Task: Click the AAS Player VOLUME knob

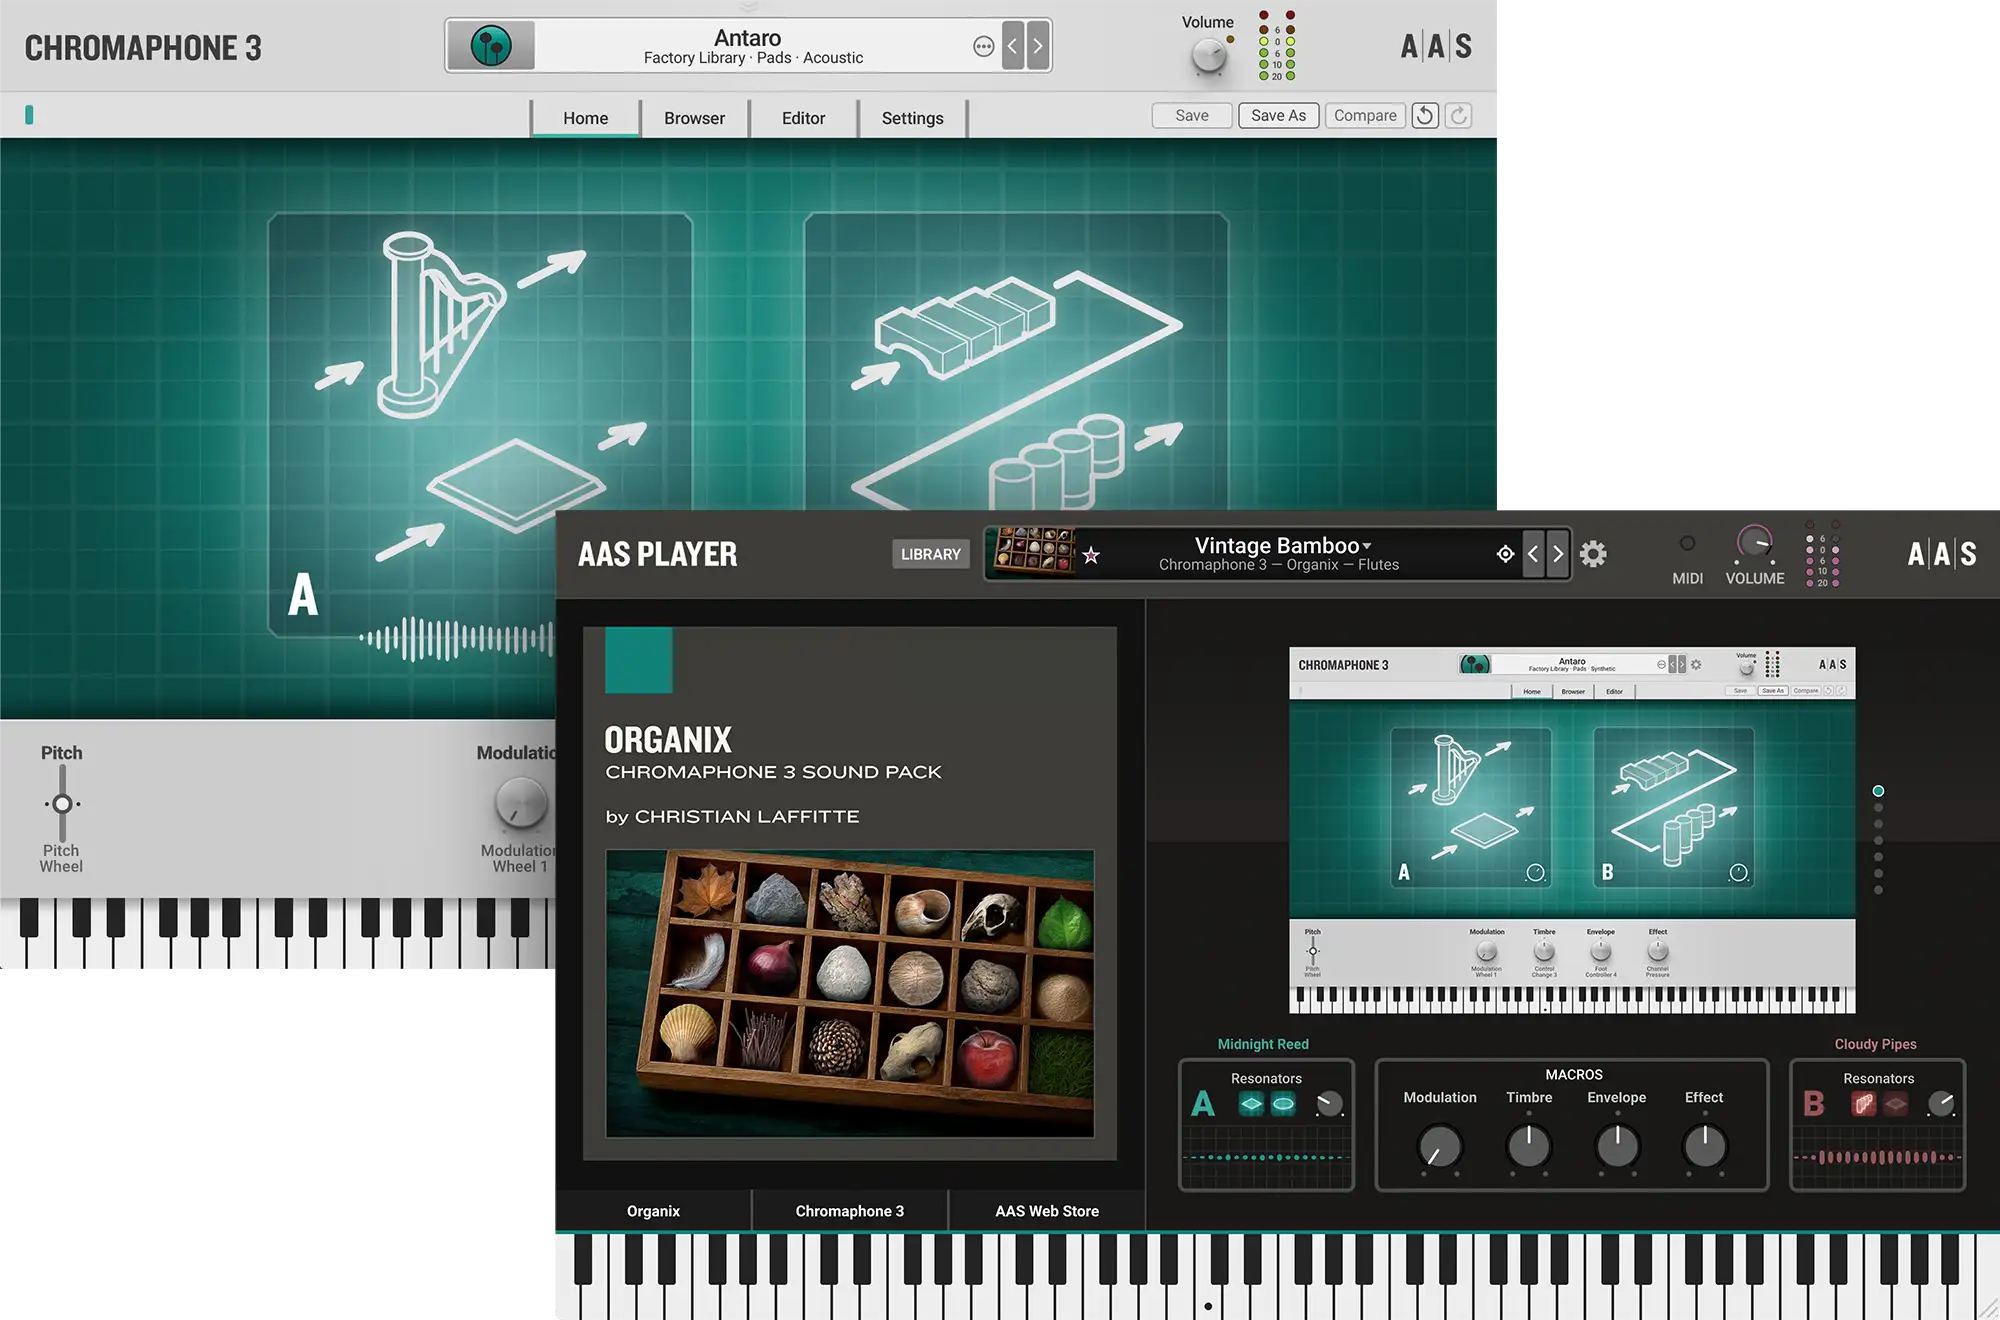Action: tap(1754, 543)
